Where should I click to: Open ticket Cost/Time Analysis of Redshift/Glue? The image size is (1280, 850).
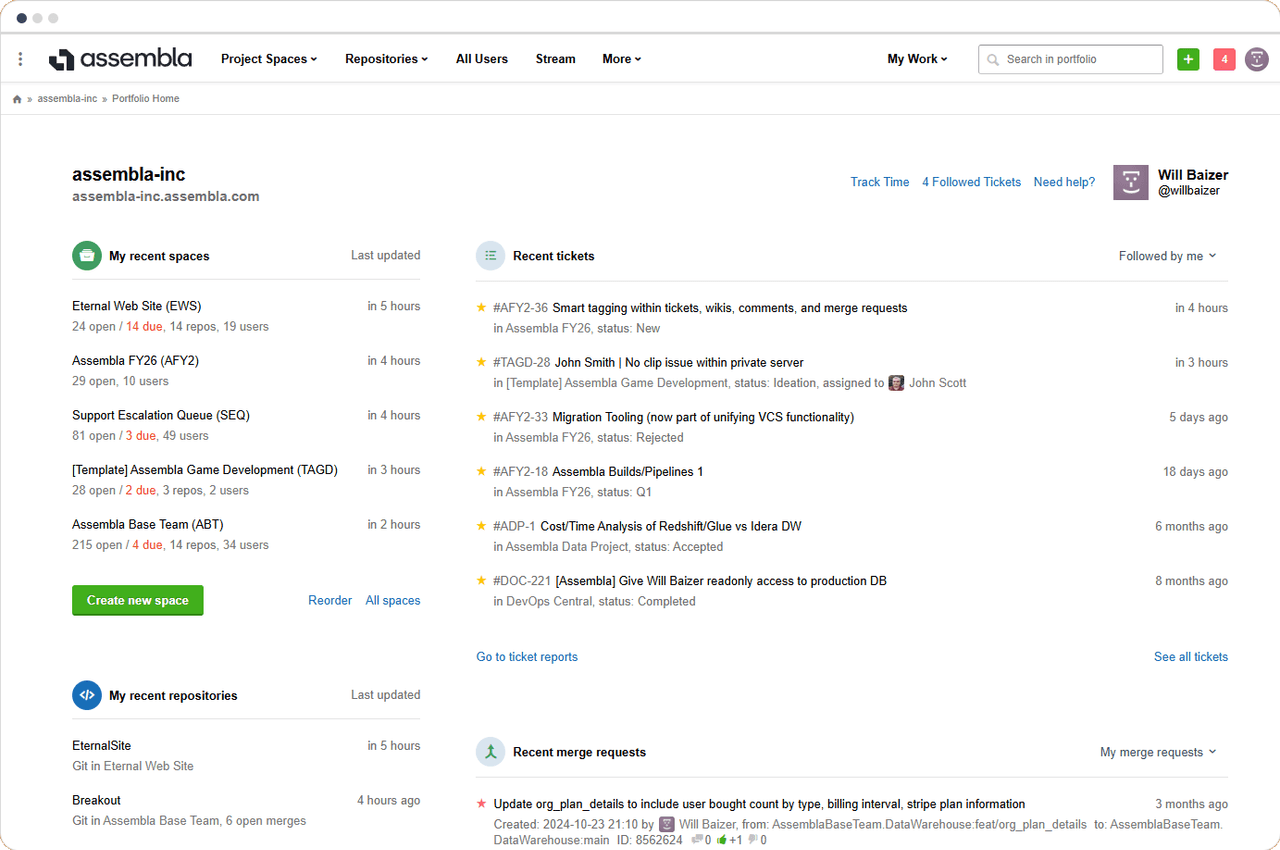pyautogui.click(x=671, y=526)
